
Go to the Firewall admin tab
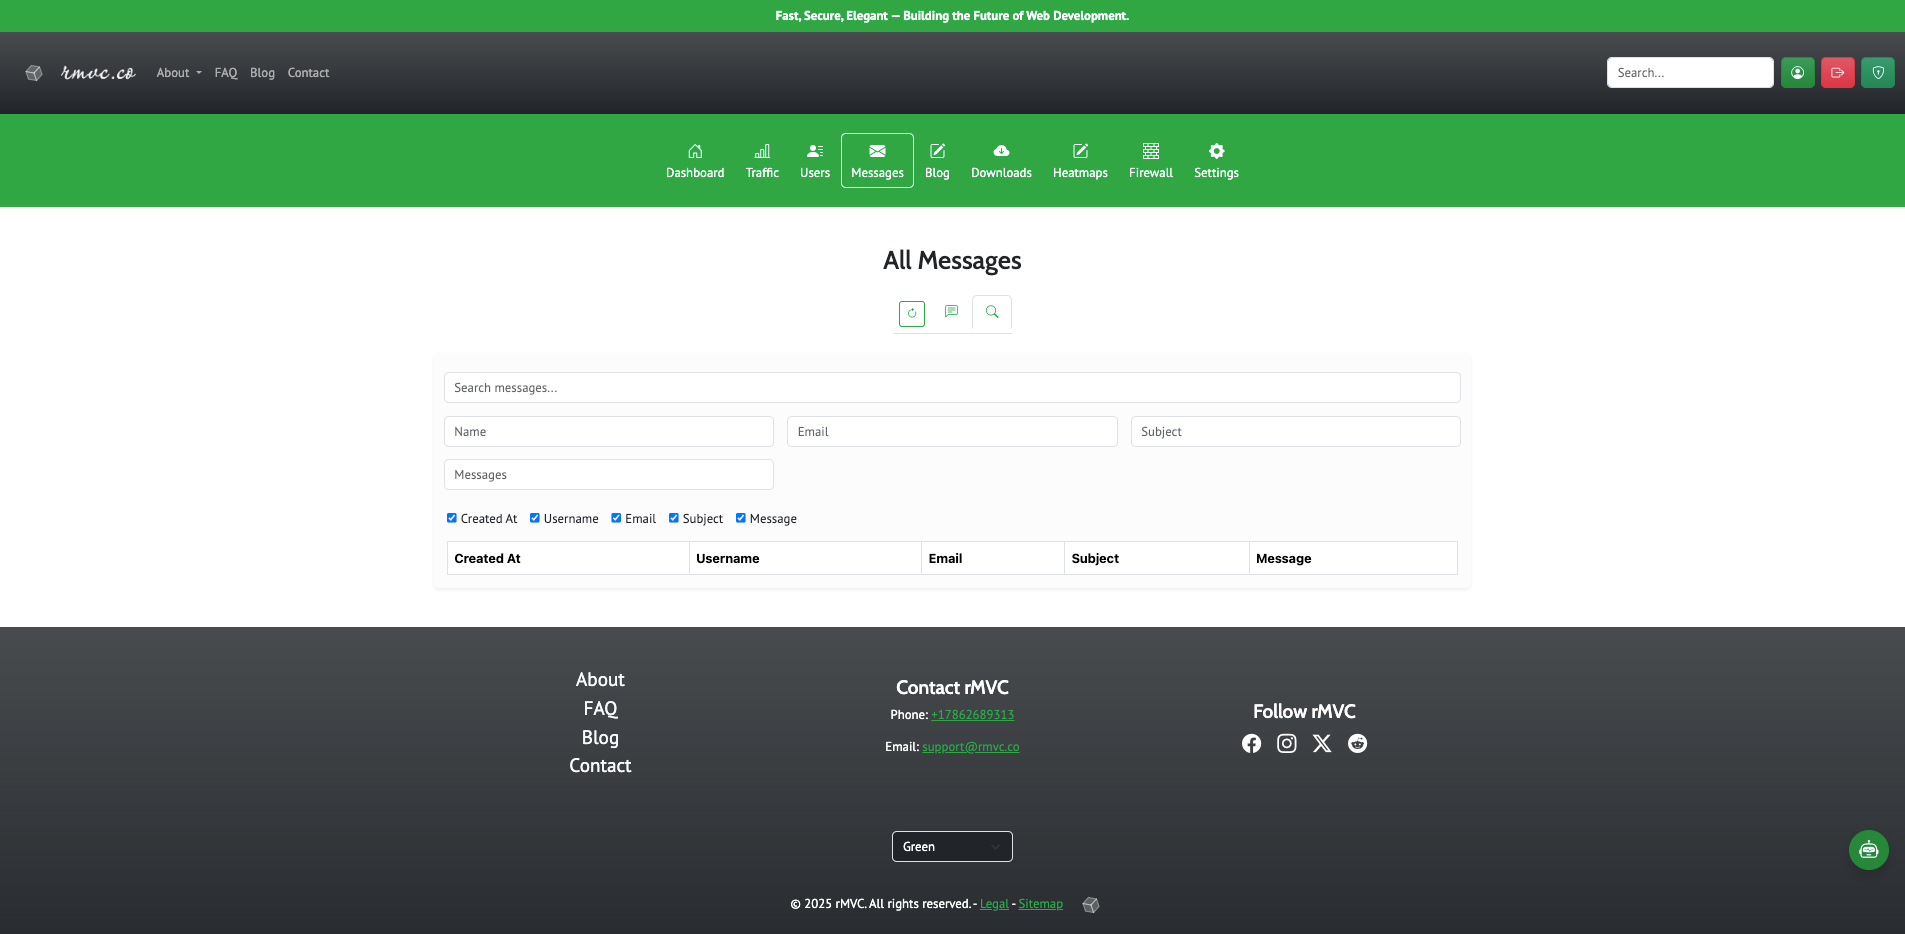(1150, 160)
